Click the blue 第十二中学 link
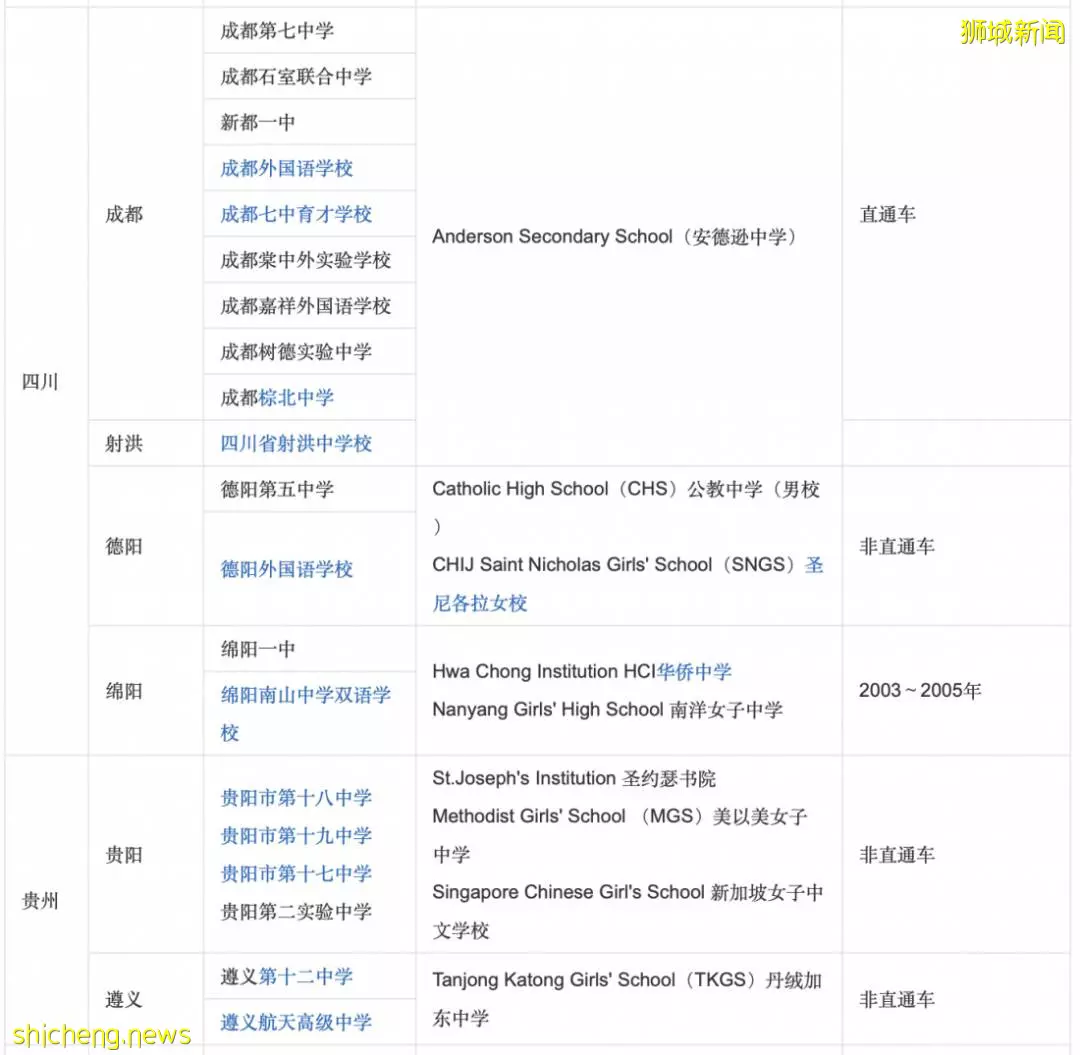 tap(306, 976)
